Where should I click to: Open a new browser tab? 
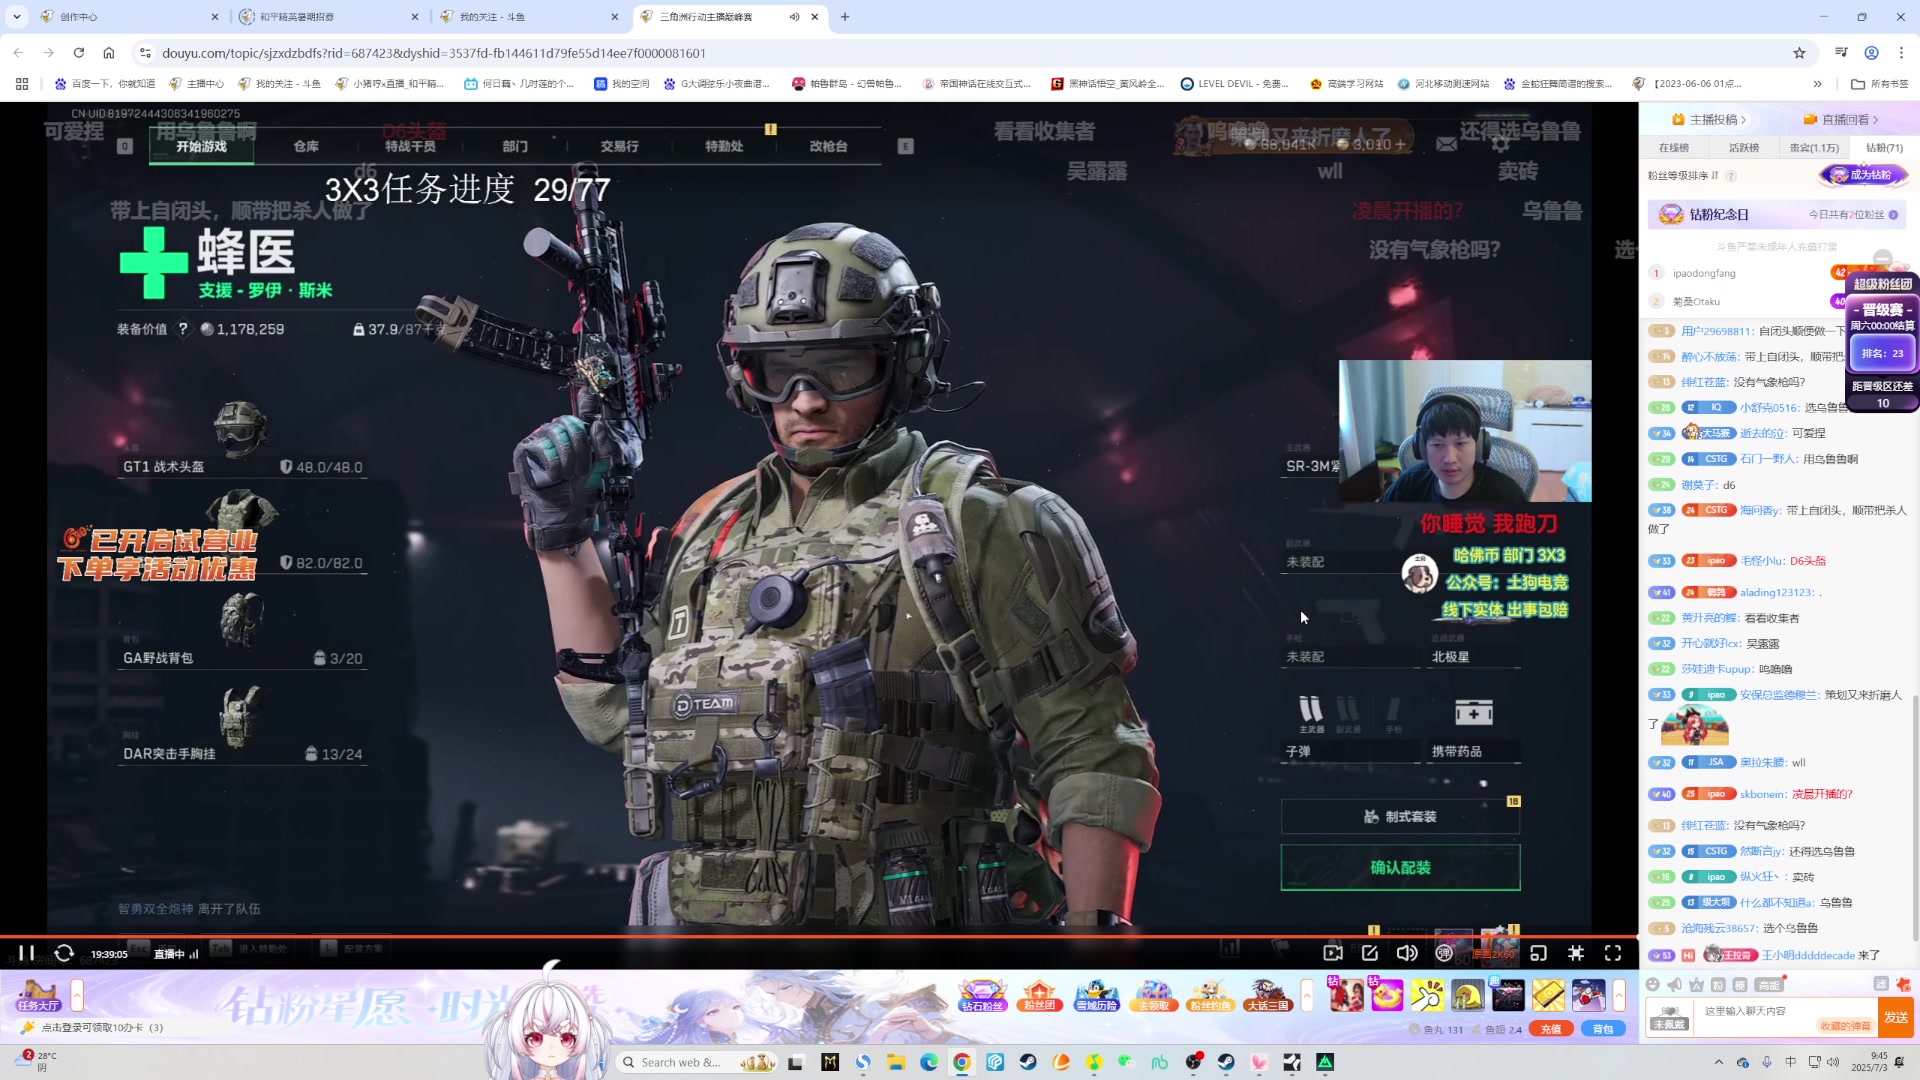coord(845,17)
